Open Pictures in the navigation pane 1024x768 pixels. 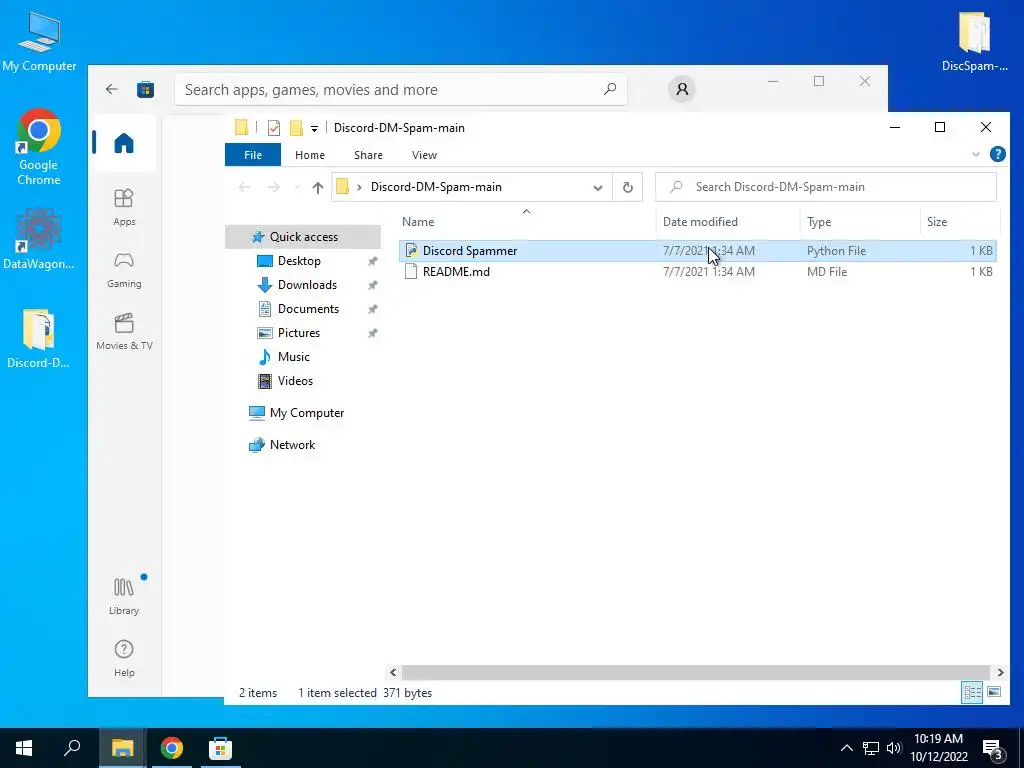click(298, 333)
